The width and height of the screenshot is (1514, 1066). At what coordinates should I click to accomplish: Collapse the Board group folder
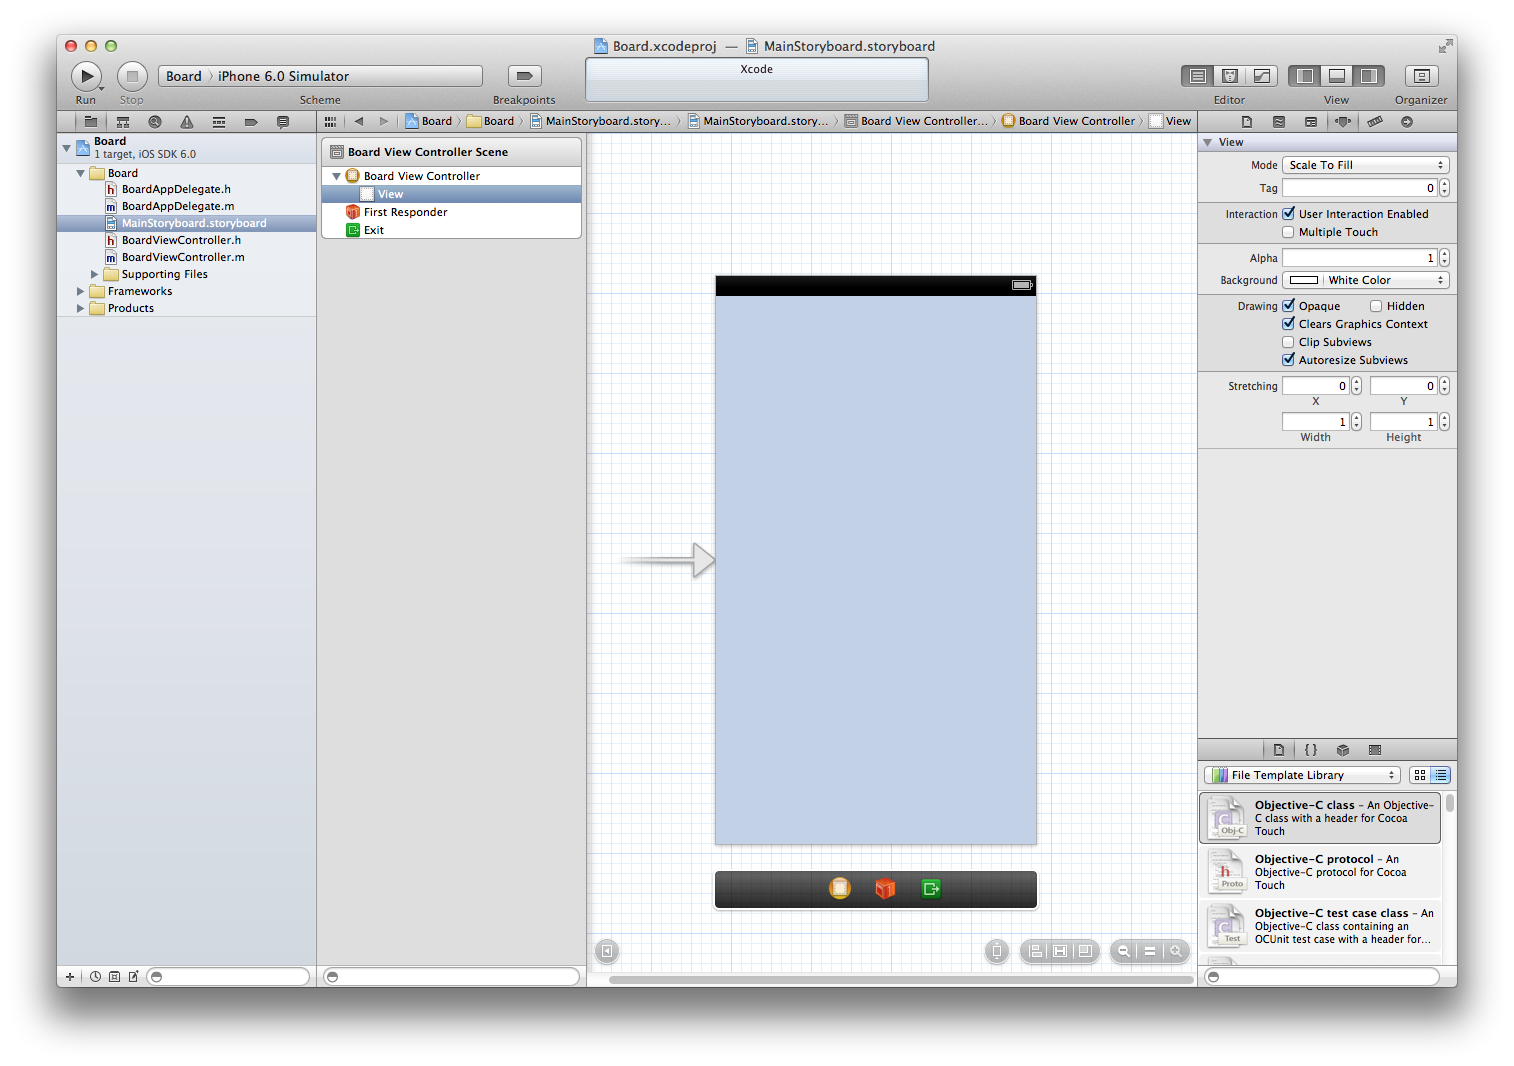point(81,173)
